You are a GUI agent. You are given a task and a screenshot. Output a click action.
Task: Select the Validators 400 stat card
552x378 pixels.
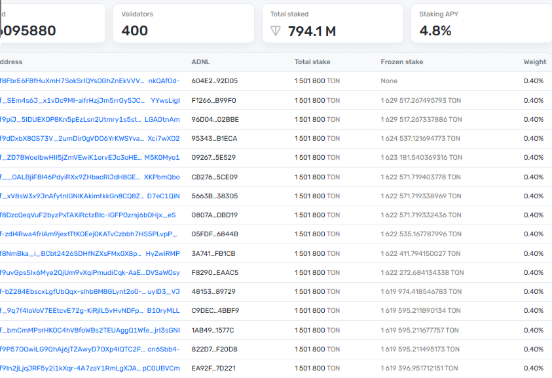pyautogui.click(x=183, y=23)
